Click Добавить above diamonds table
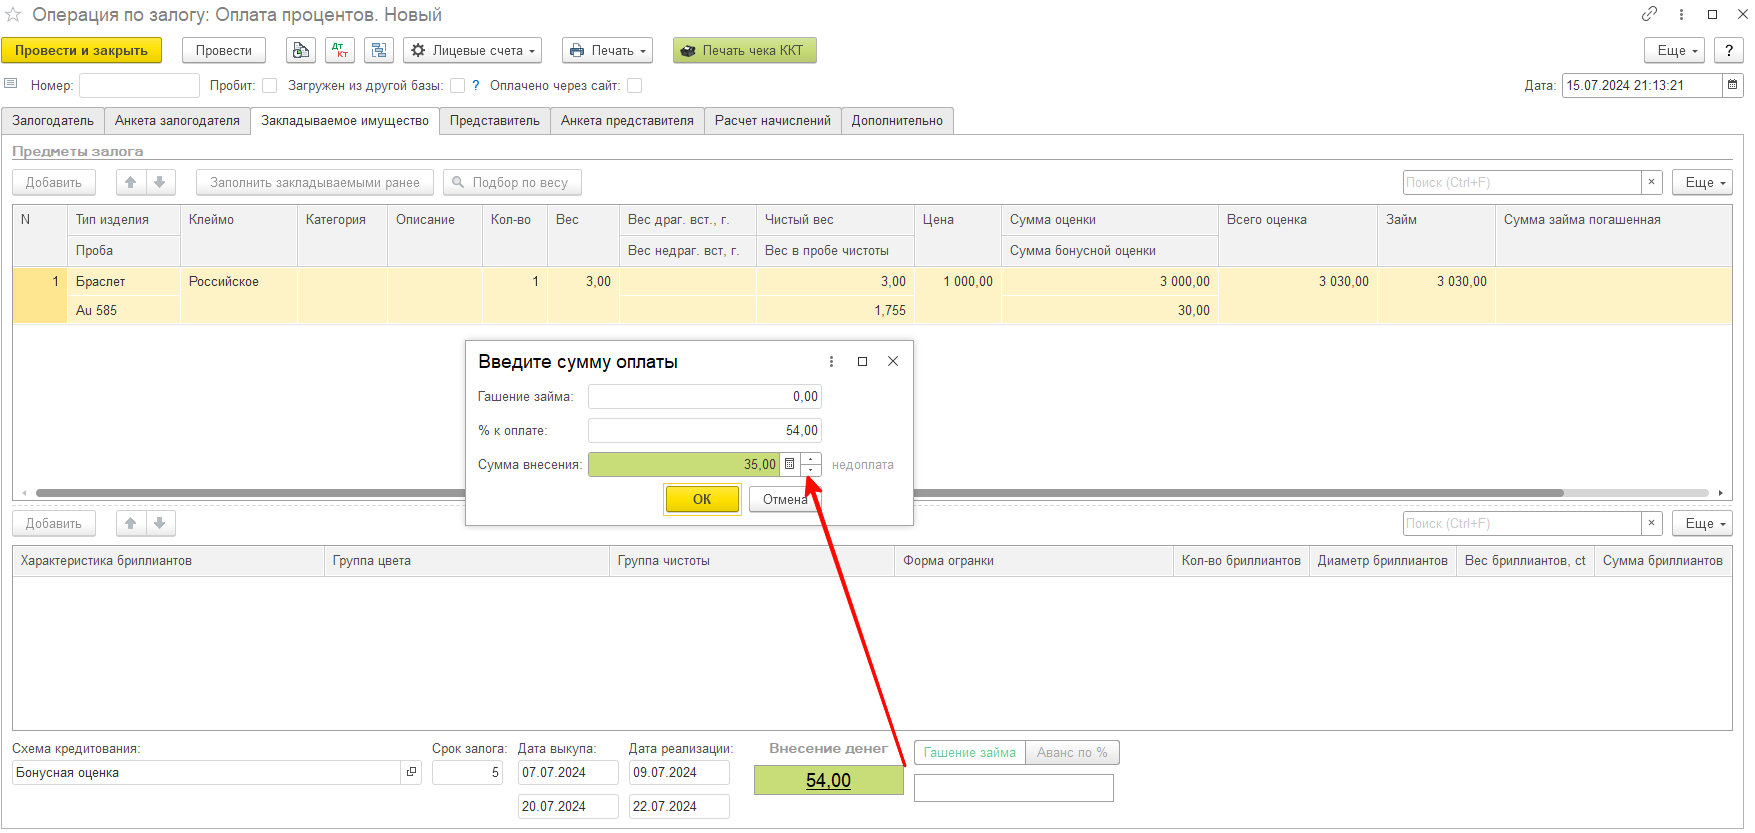 click(x=54, y=523)
